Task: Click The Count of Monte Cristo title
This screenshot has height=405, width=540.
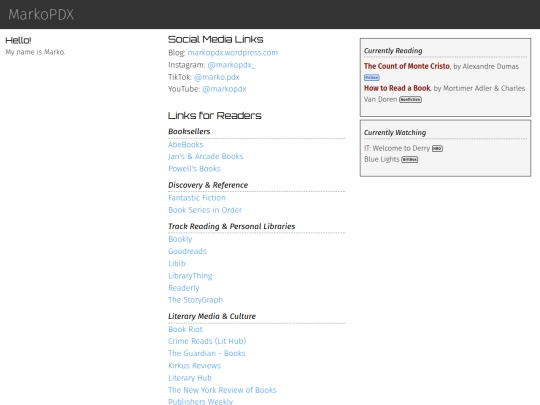Action: (407, 66)
